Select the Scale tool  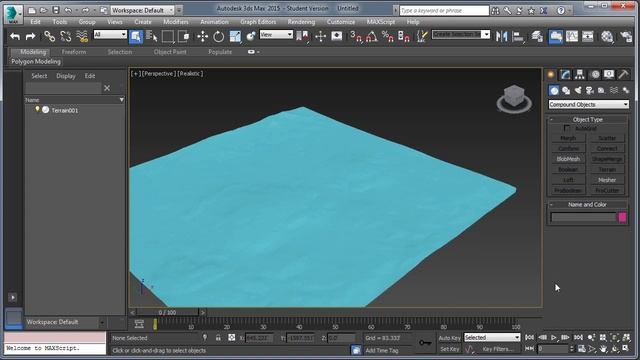[235, 36]
